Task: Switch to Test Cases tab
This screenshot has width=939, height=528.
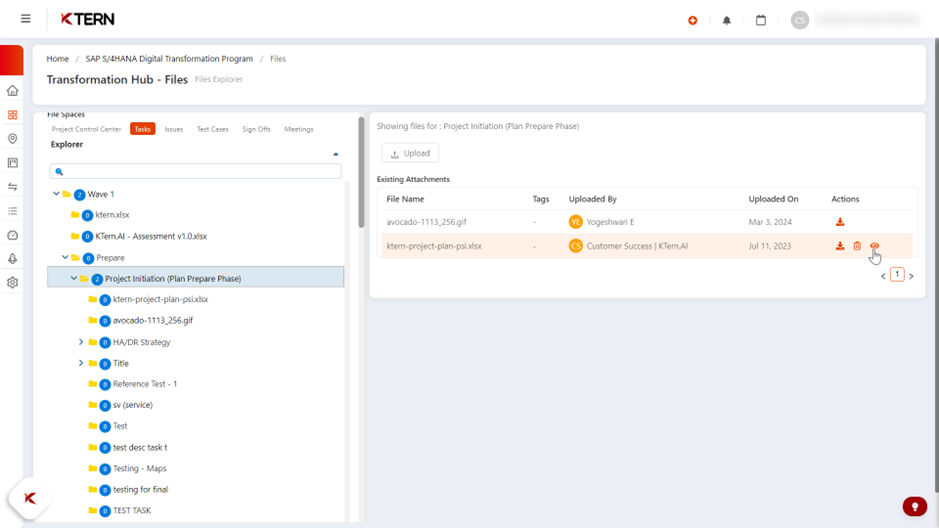Action: [213, 129]
